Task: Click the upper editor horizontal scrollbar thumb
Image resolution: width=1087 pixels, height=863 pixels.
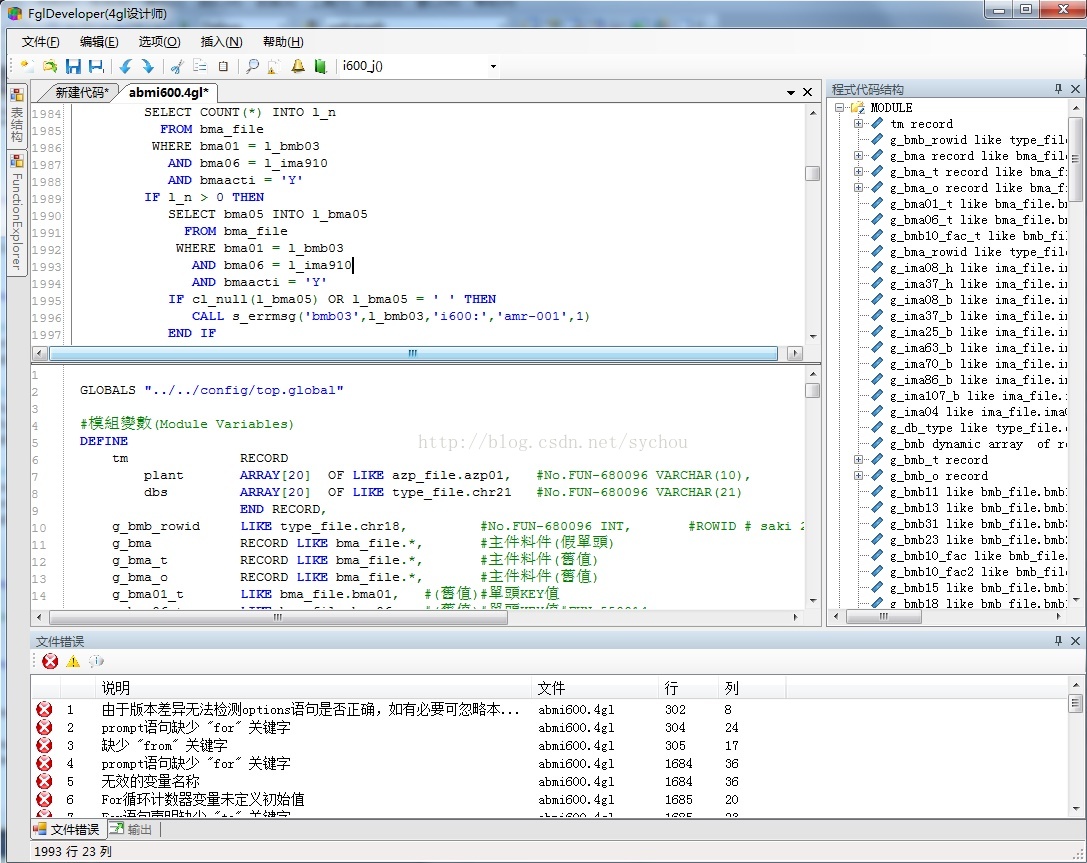Action: coord(413,353)
